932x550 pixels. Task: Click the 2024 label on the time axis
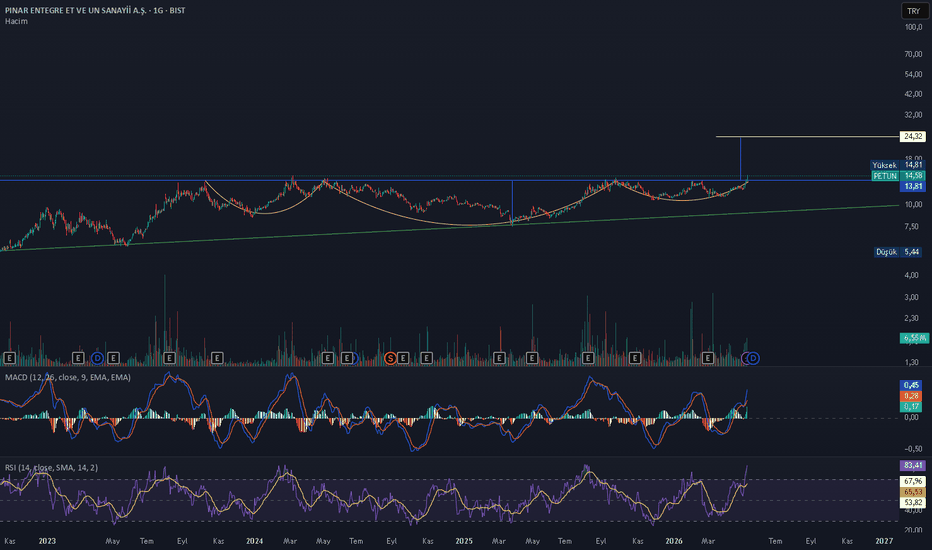254,540
